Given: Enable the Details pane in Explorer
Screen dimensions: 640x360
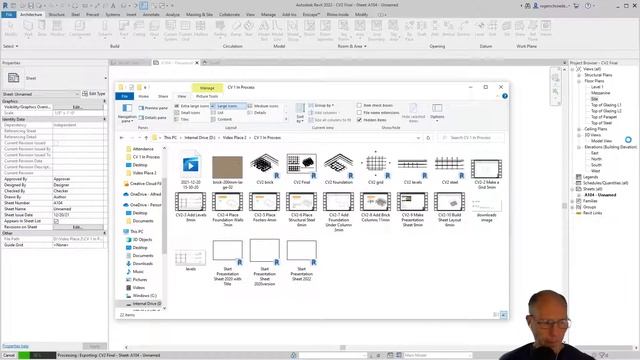Looking at the screenshot, I should tap(153, 118).
